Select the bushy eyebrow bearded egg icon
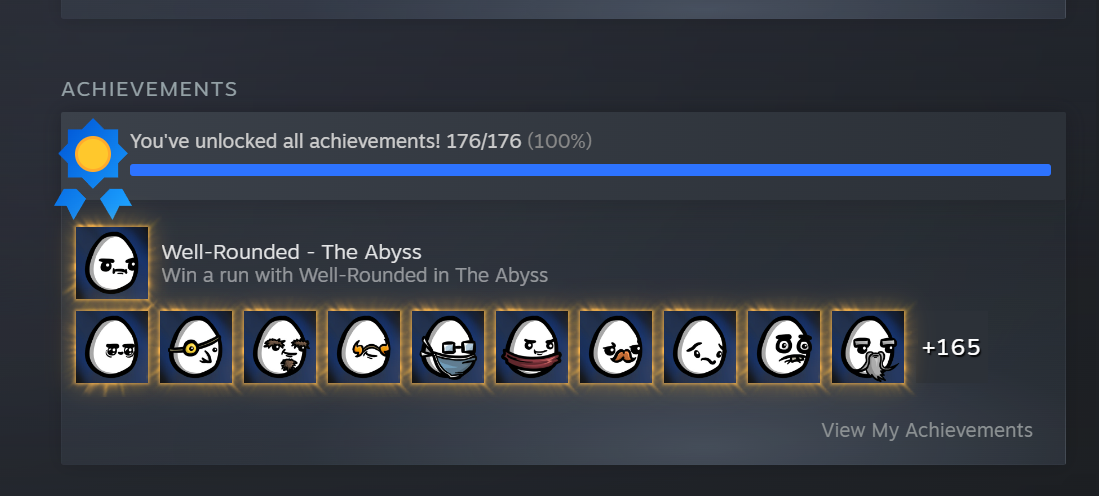 (280, 347)
